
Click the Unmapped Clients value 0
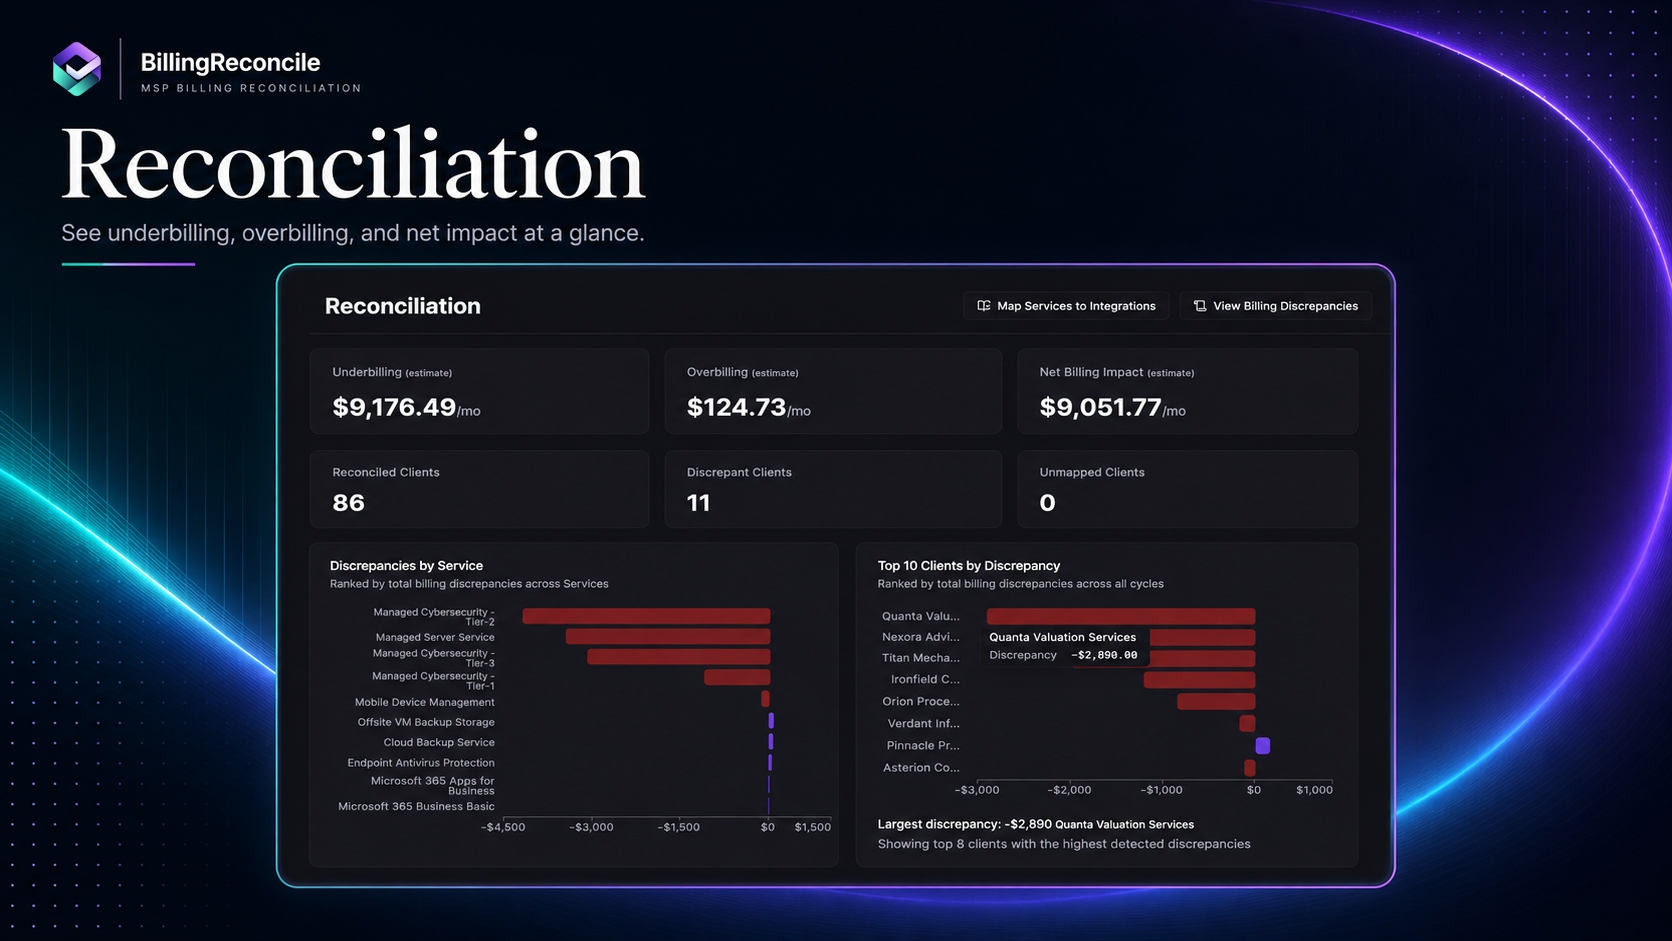pyautogui.click(x=1047, y=503)
